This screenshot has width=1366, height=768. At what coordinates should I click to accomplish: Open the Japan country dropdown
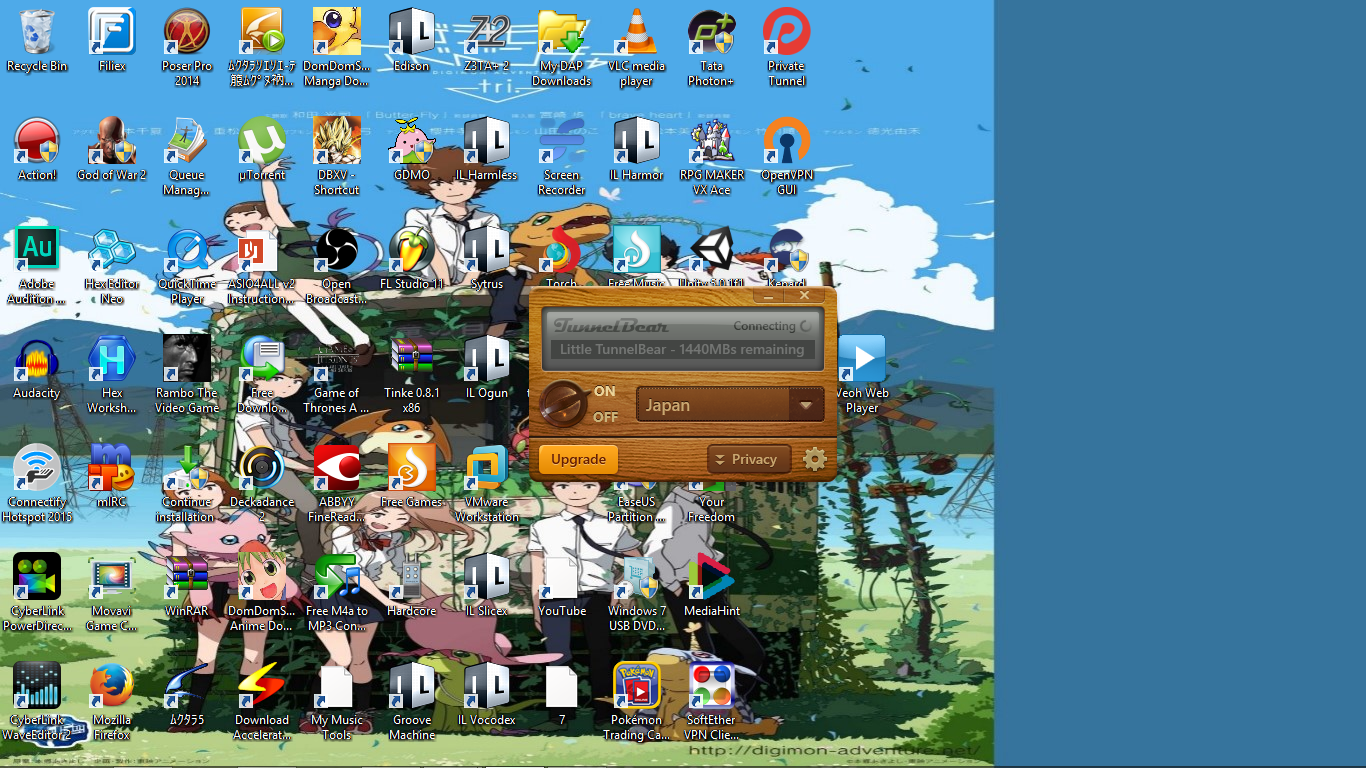pyautogui.click(x=730, y=405)
